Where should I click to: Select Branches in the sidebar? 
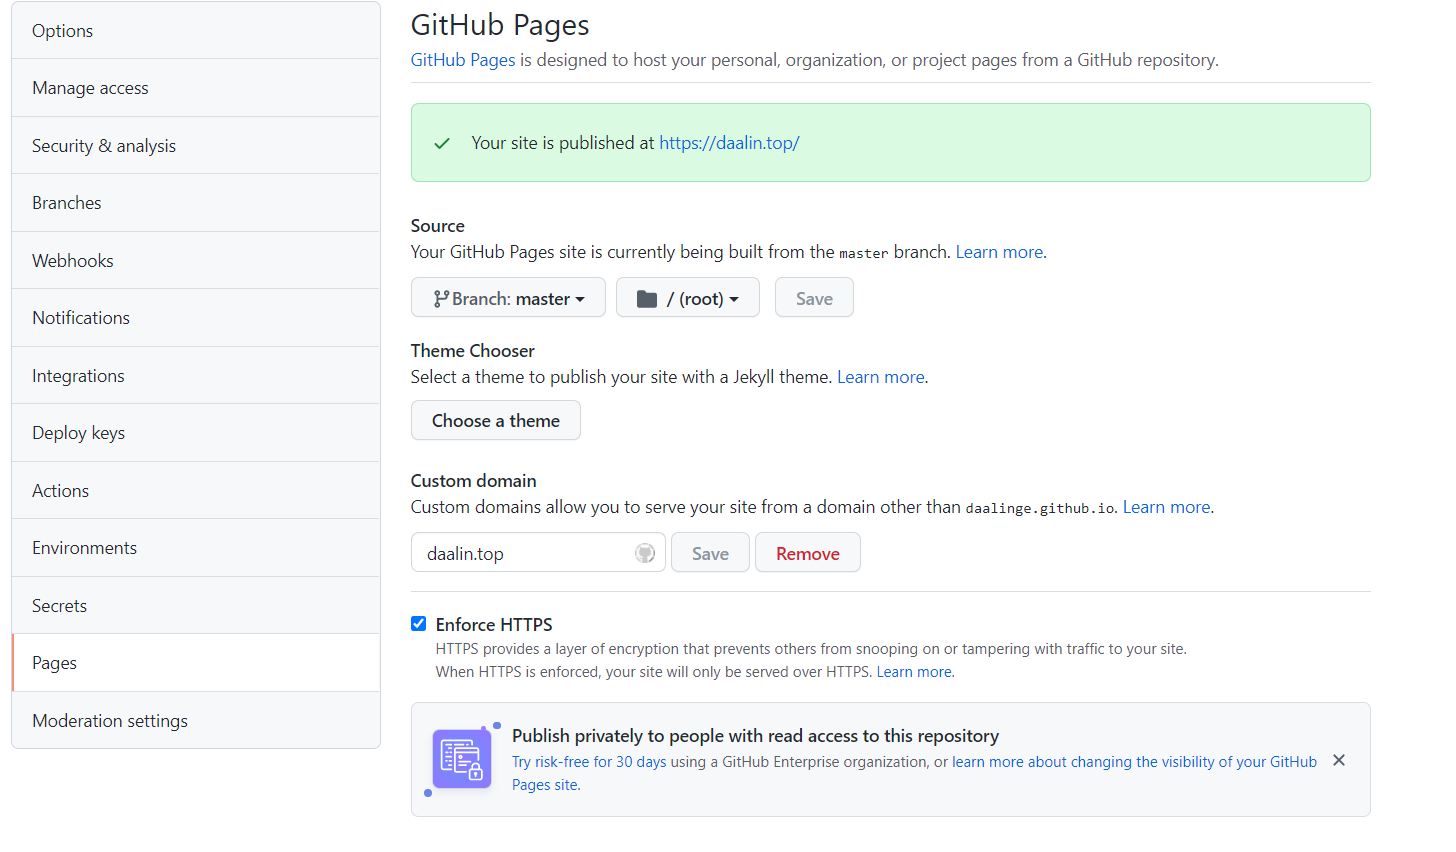196,203
